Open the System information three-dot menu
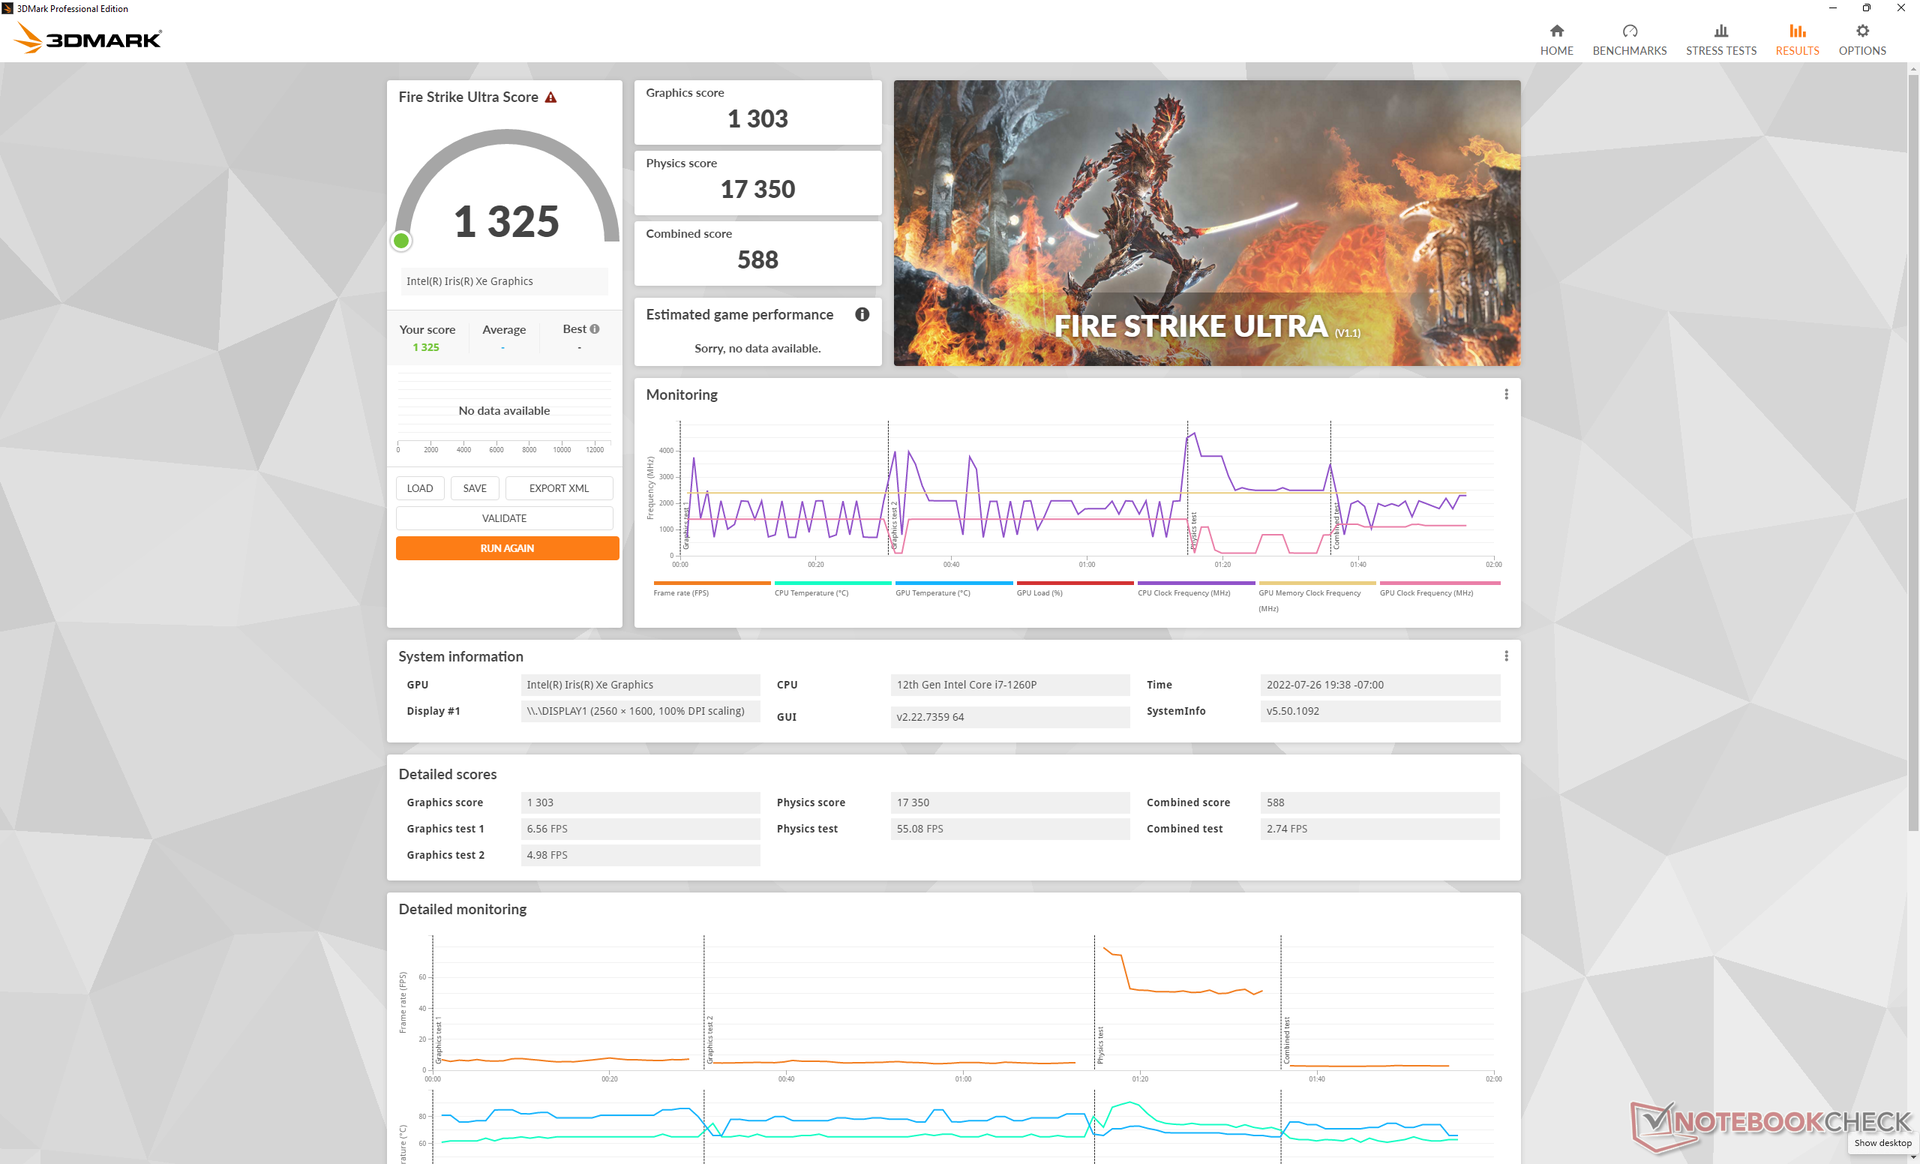This screenshot has width=1920, height=1164. click(1506, 657)
